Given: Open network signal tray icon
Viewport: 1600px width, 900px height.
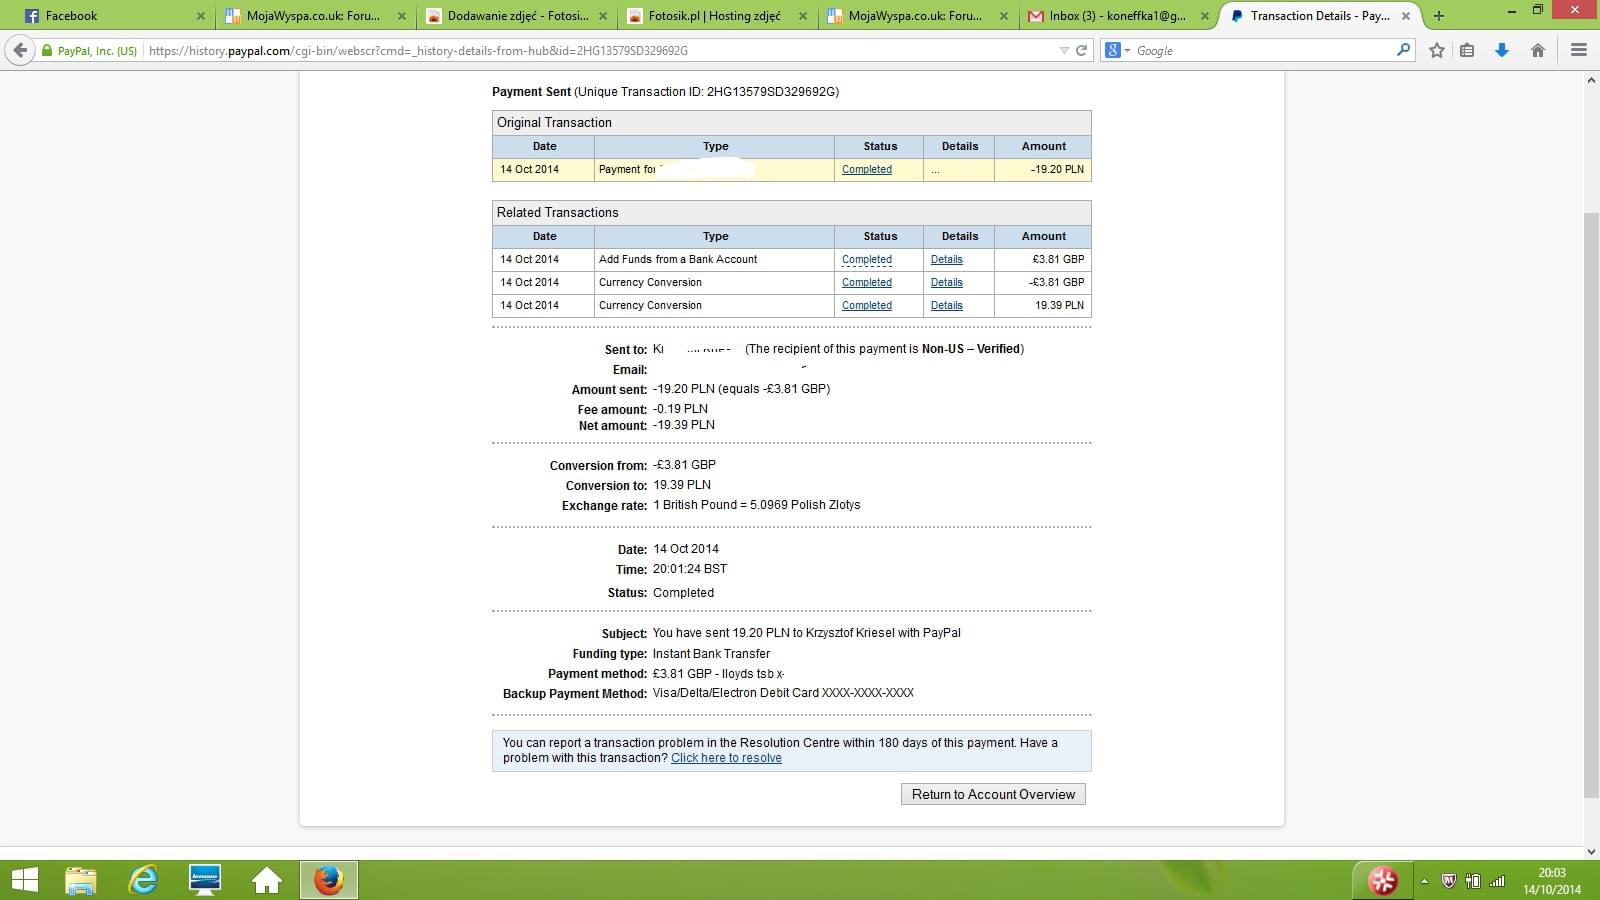Looking at the screenshot, I should click(1497, 881).
